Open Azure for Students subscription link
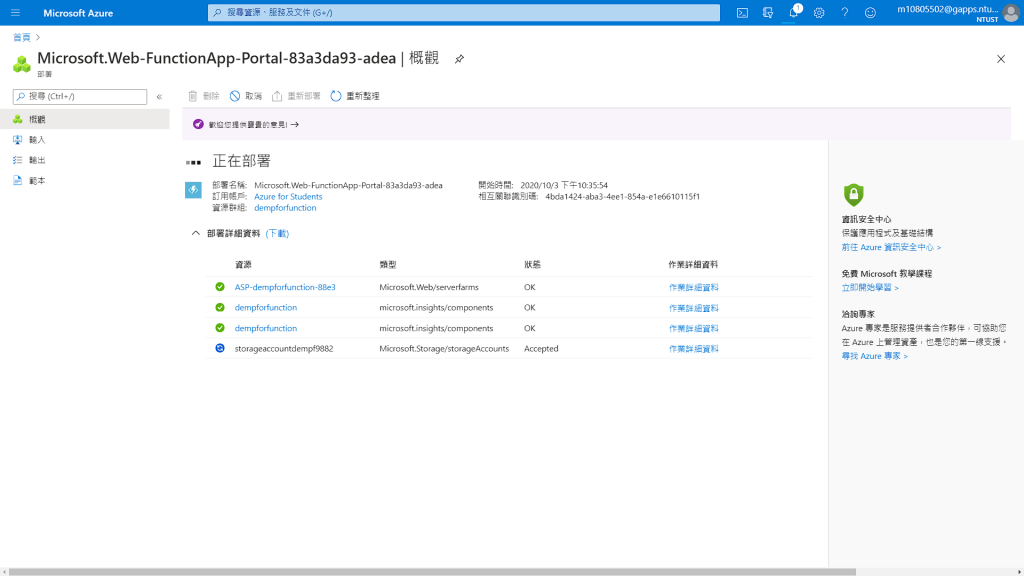 [x=288, y=197]
